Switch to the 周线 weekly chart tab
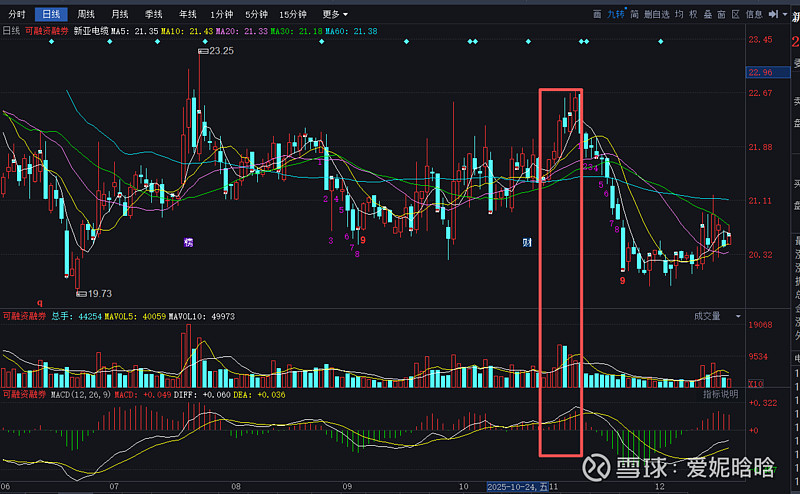Image resolution: width=800 pixels, height=494 pixels. (x=86, y=15)
